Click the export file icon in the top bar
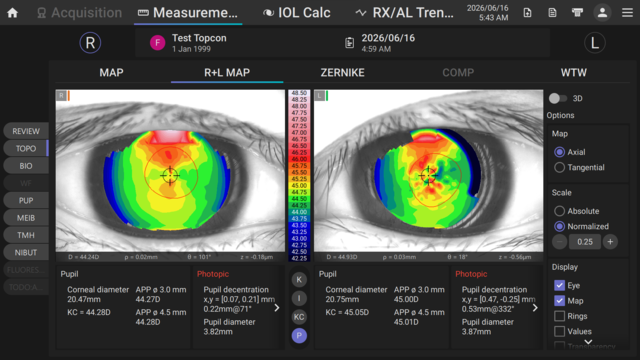Viewport: 640px width, 360px height. tap(527, 13)
